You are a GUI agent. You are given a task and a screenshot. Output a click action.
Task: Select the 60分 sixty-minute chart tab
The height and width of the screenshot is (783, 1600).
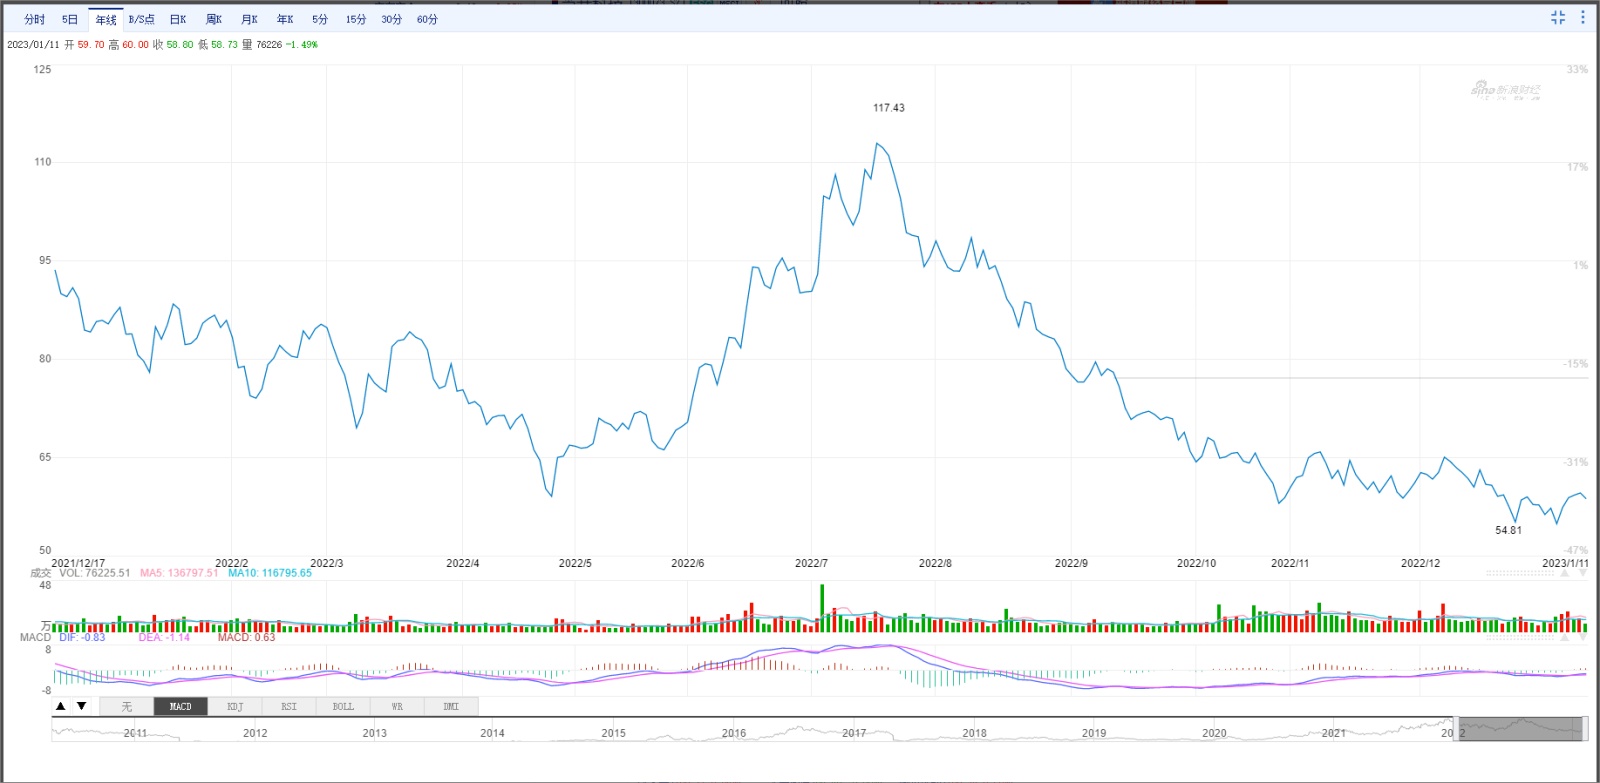click(x=427, y=19)
